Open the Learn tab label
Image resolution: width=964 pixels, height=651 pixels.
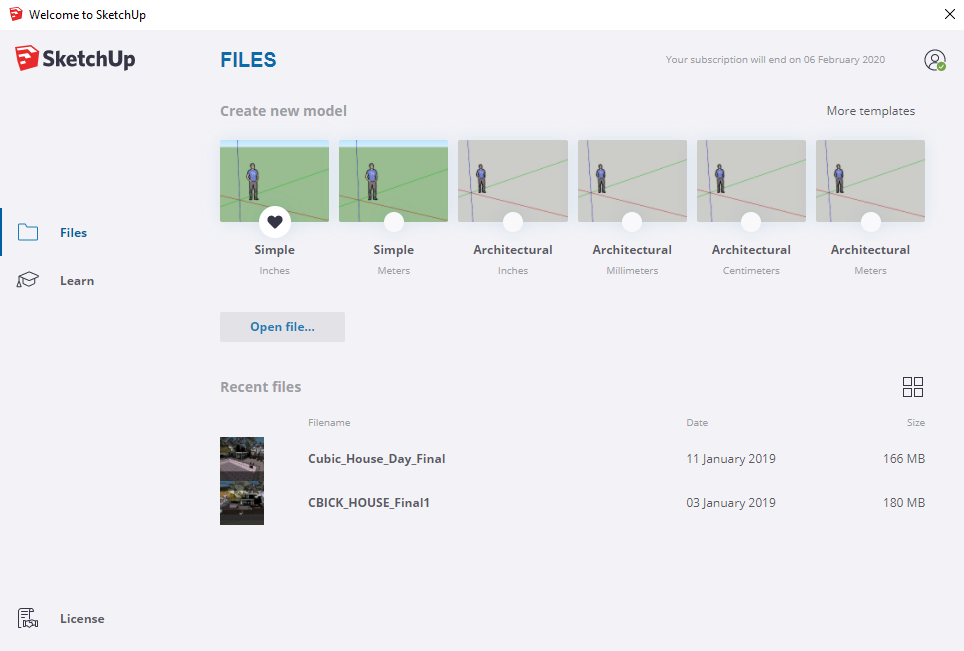[x=77, y=280]
